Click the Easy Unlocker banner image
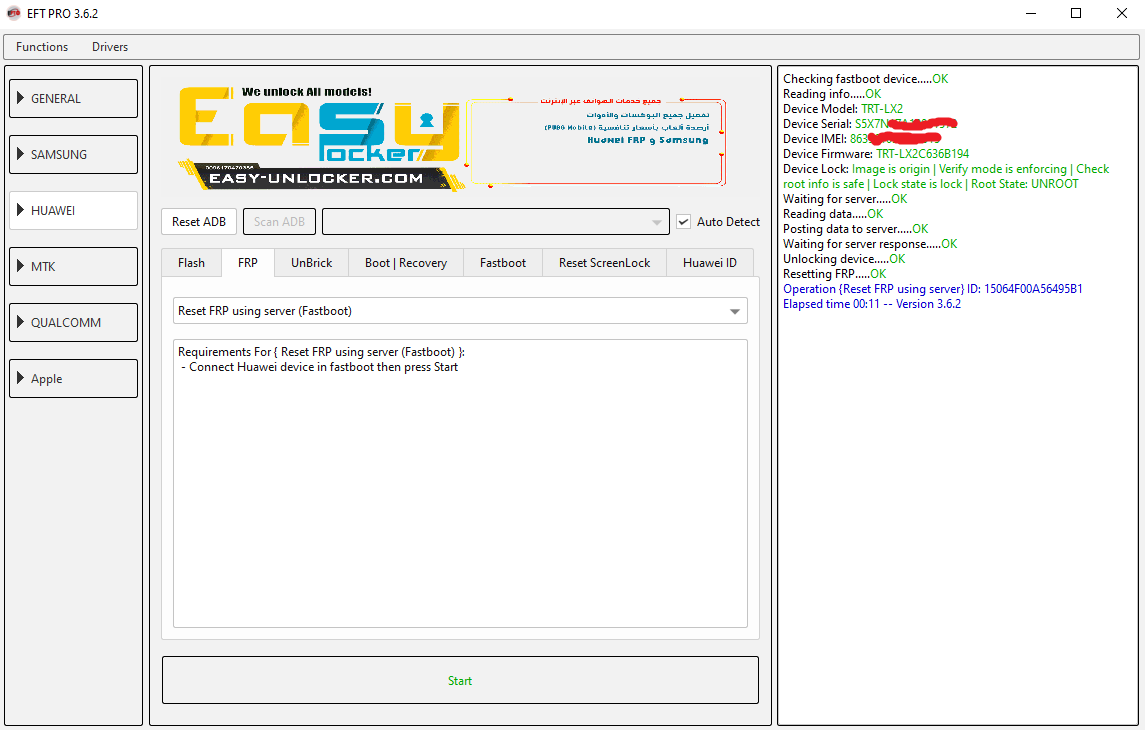 point(320,139)
